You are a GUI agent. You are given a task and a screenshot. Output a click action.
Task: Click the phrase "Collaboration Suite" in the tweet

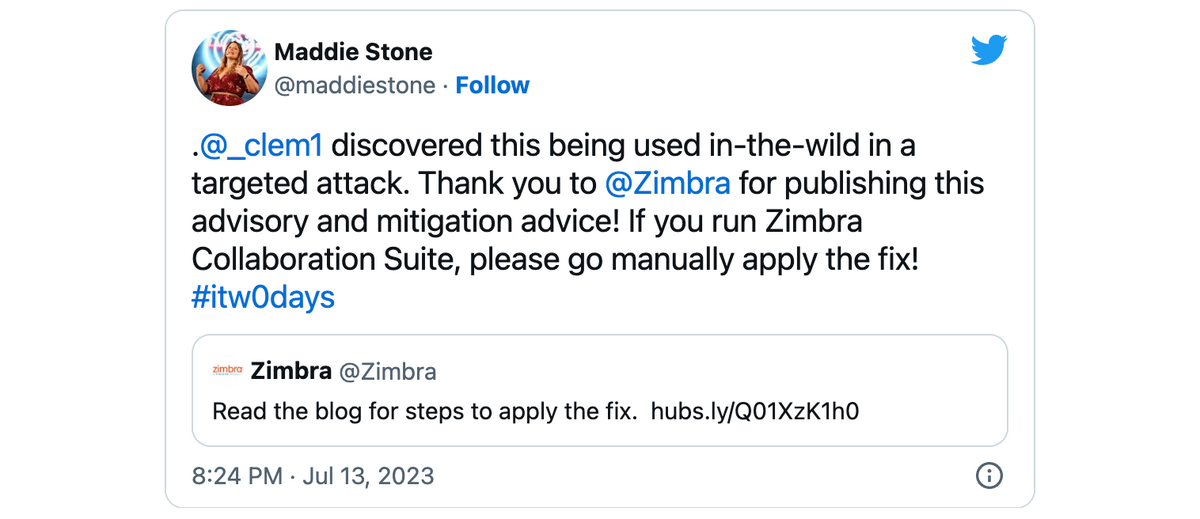[325, 259]
